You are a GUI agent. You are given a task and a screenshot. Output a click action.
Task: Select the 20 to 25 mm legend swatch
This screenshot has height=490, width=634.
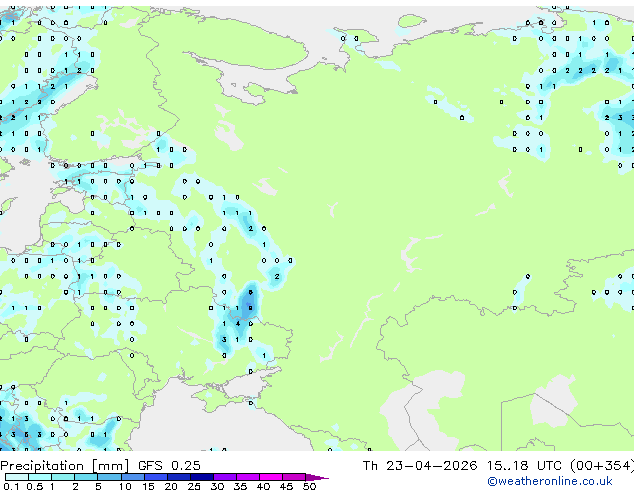(x=179, y=477)
